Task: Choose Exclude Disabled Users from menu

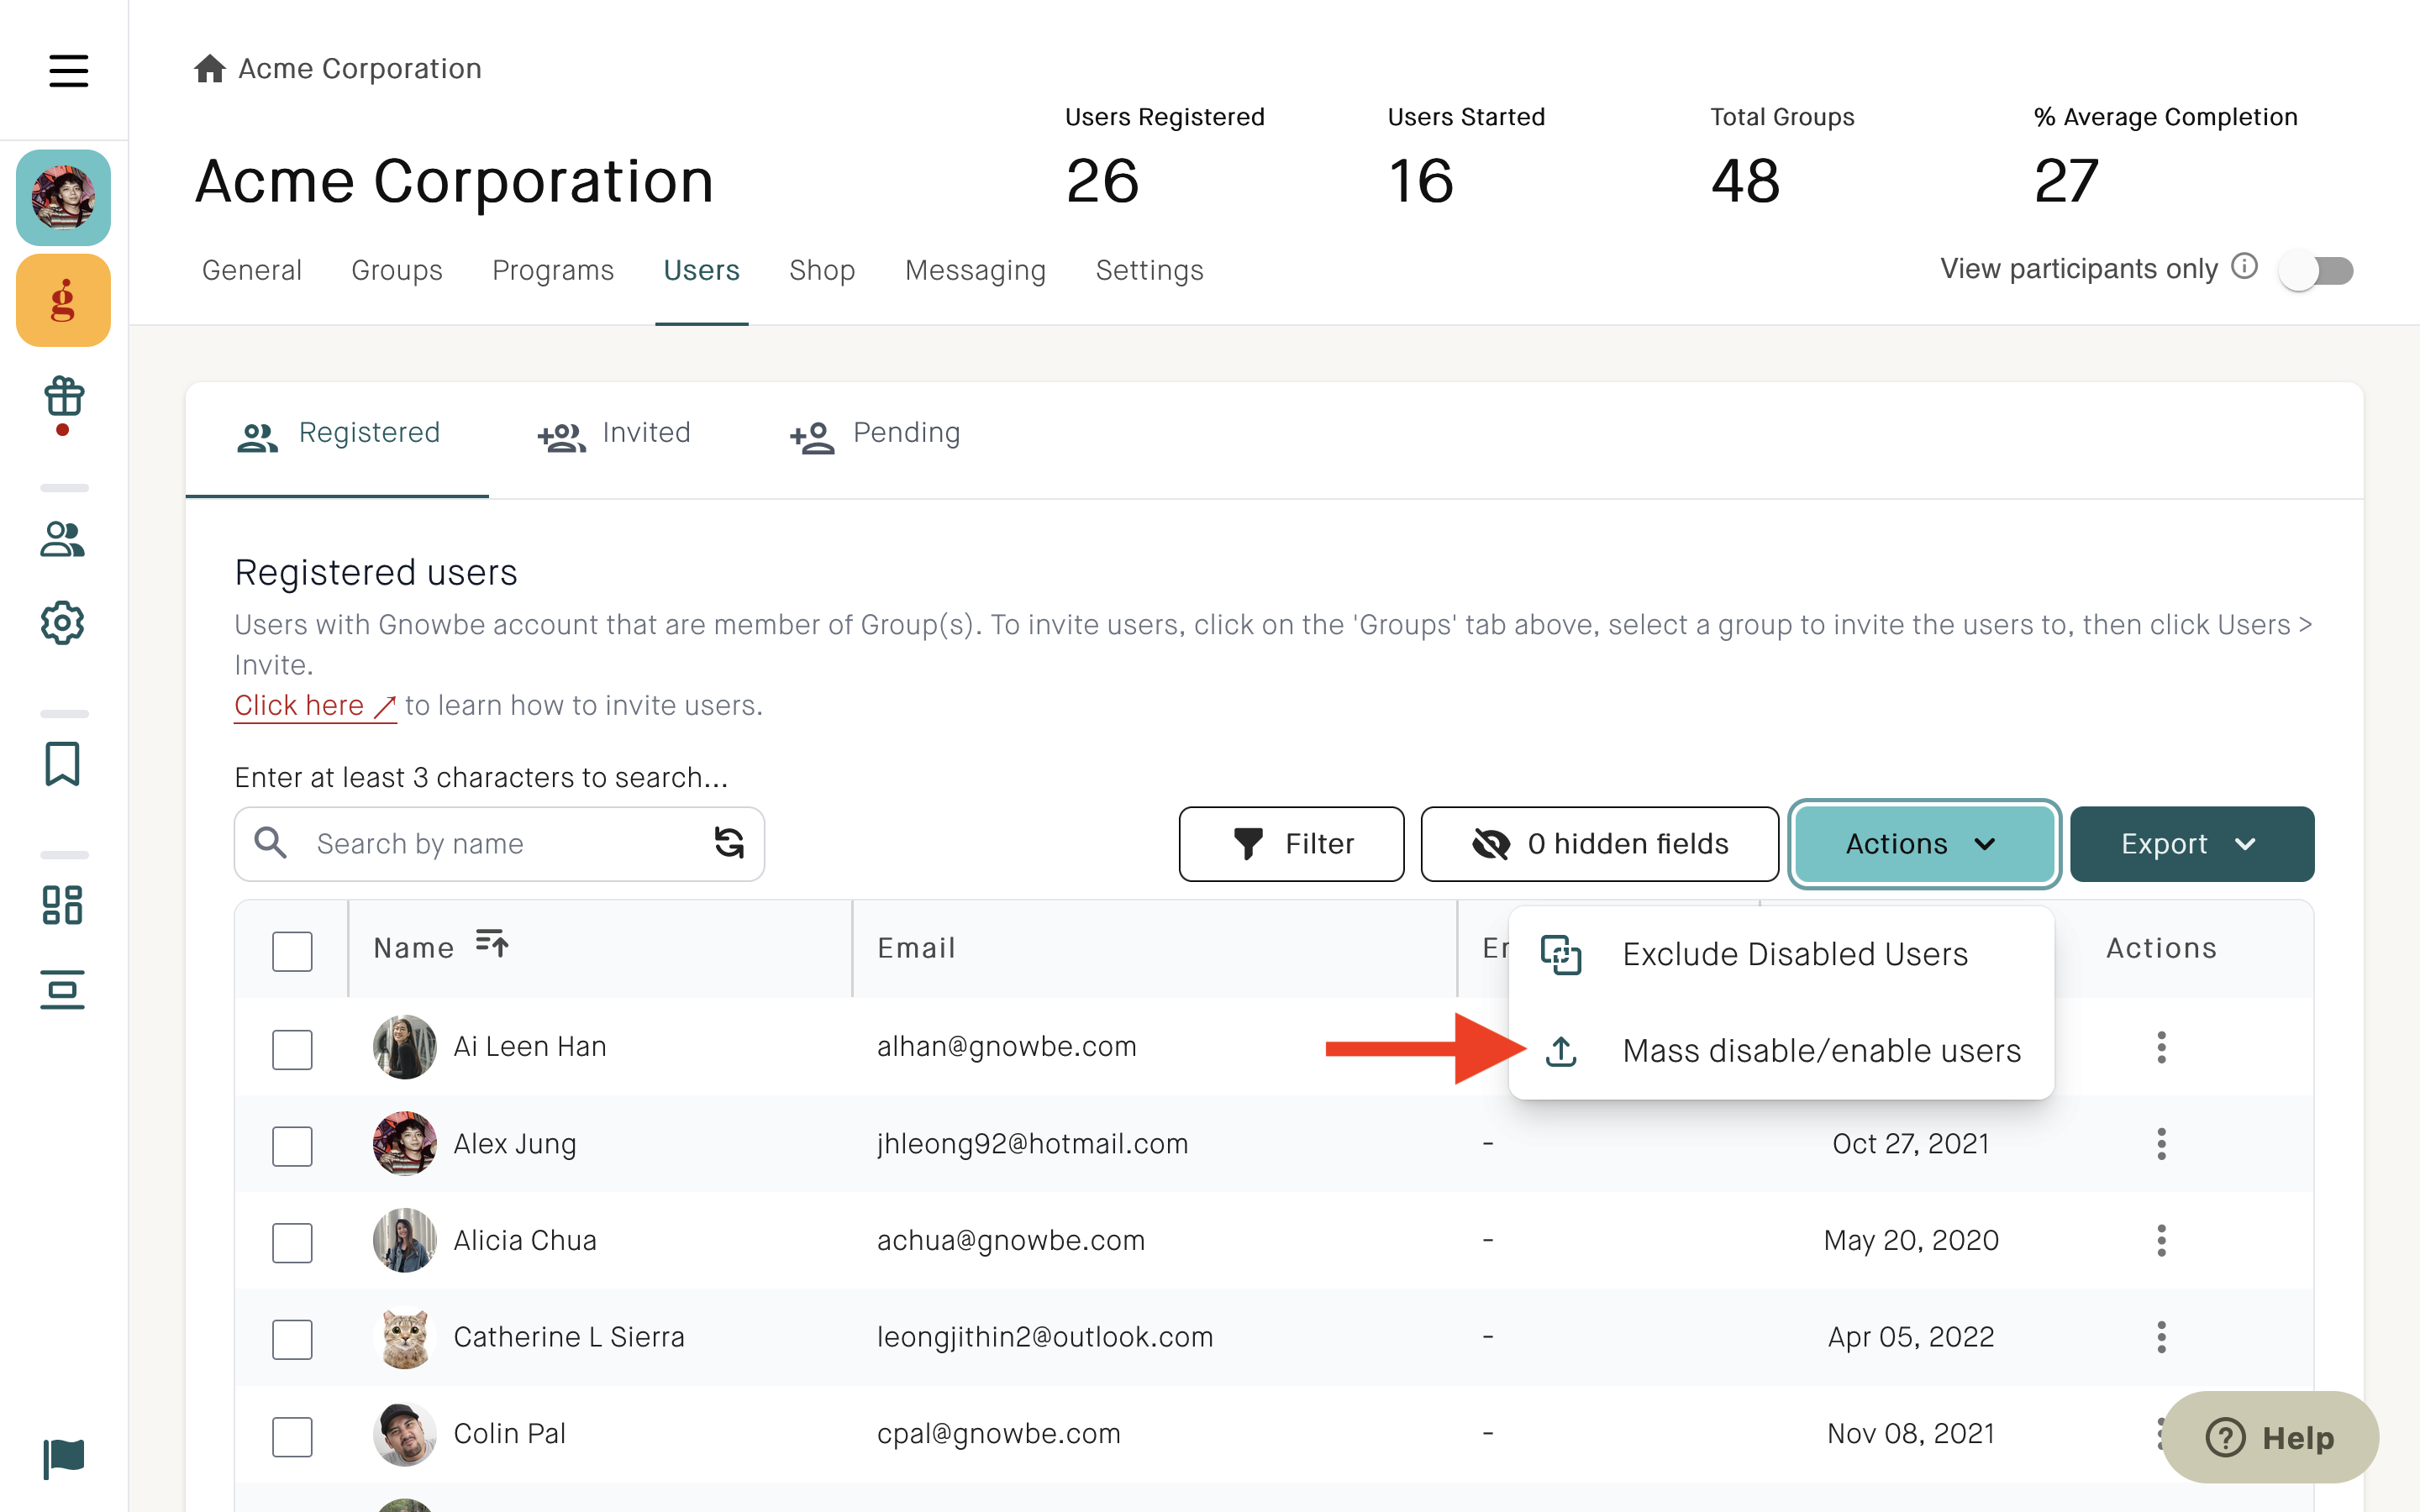Action: point(1781,954)
